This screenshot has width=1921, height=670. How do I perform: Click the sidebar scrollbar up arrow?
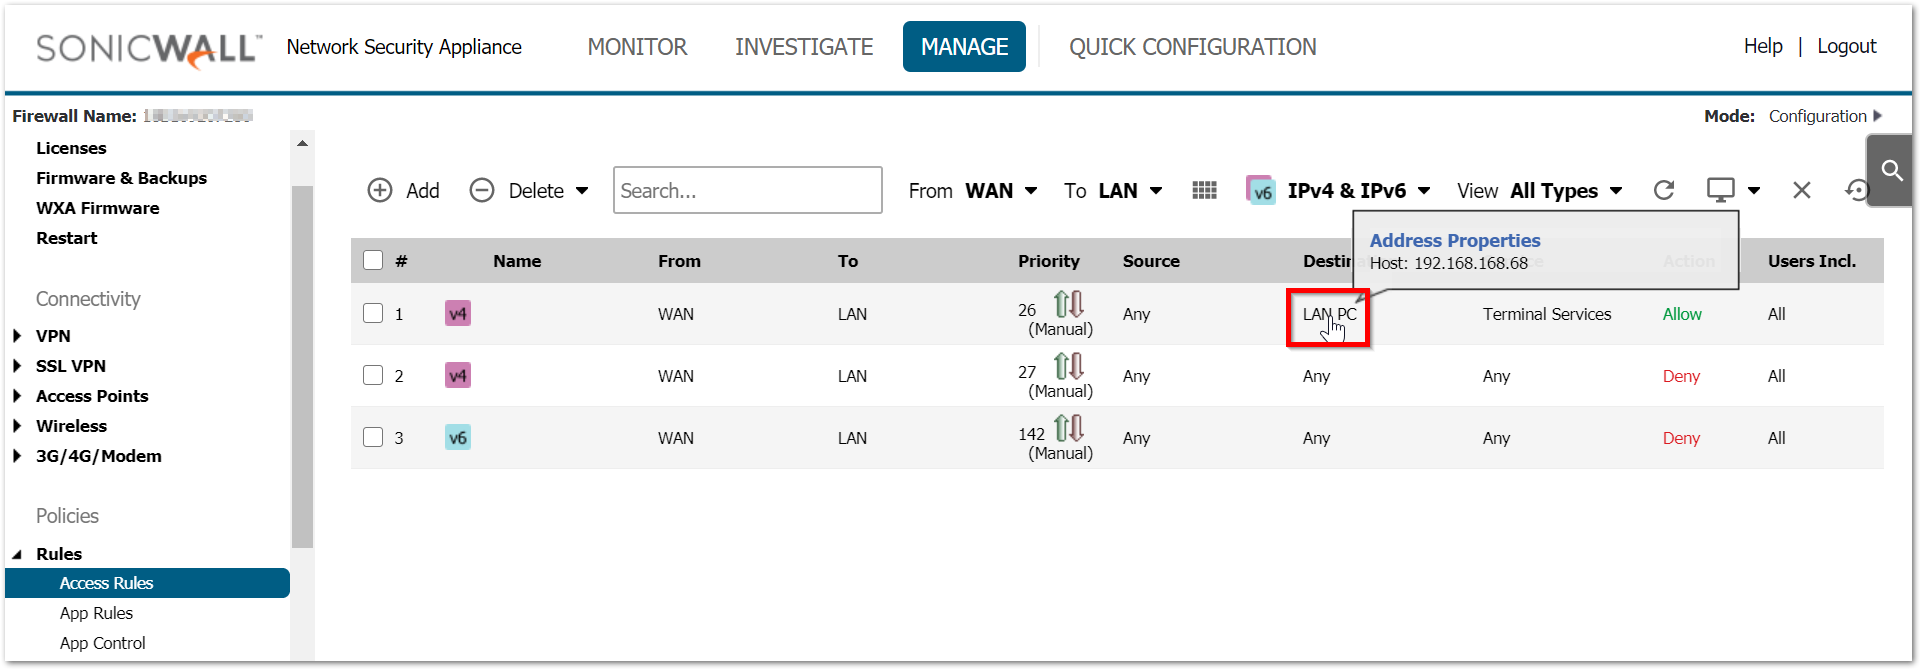(x=302, y=144)
